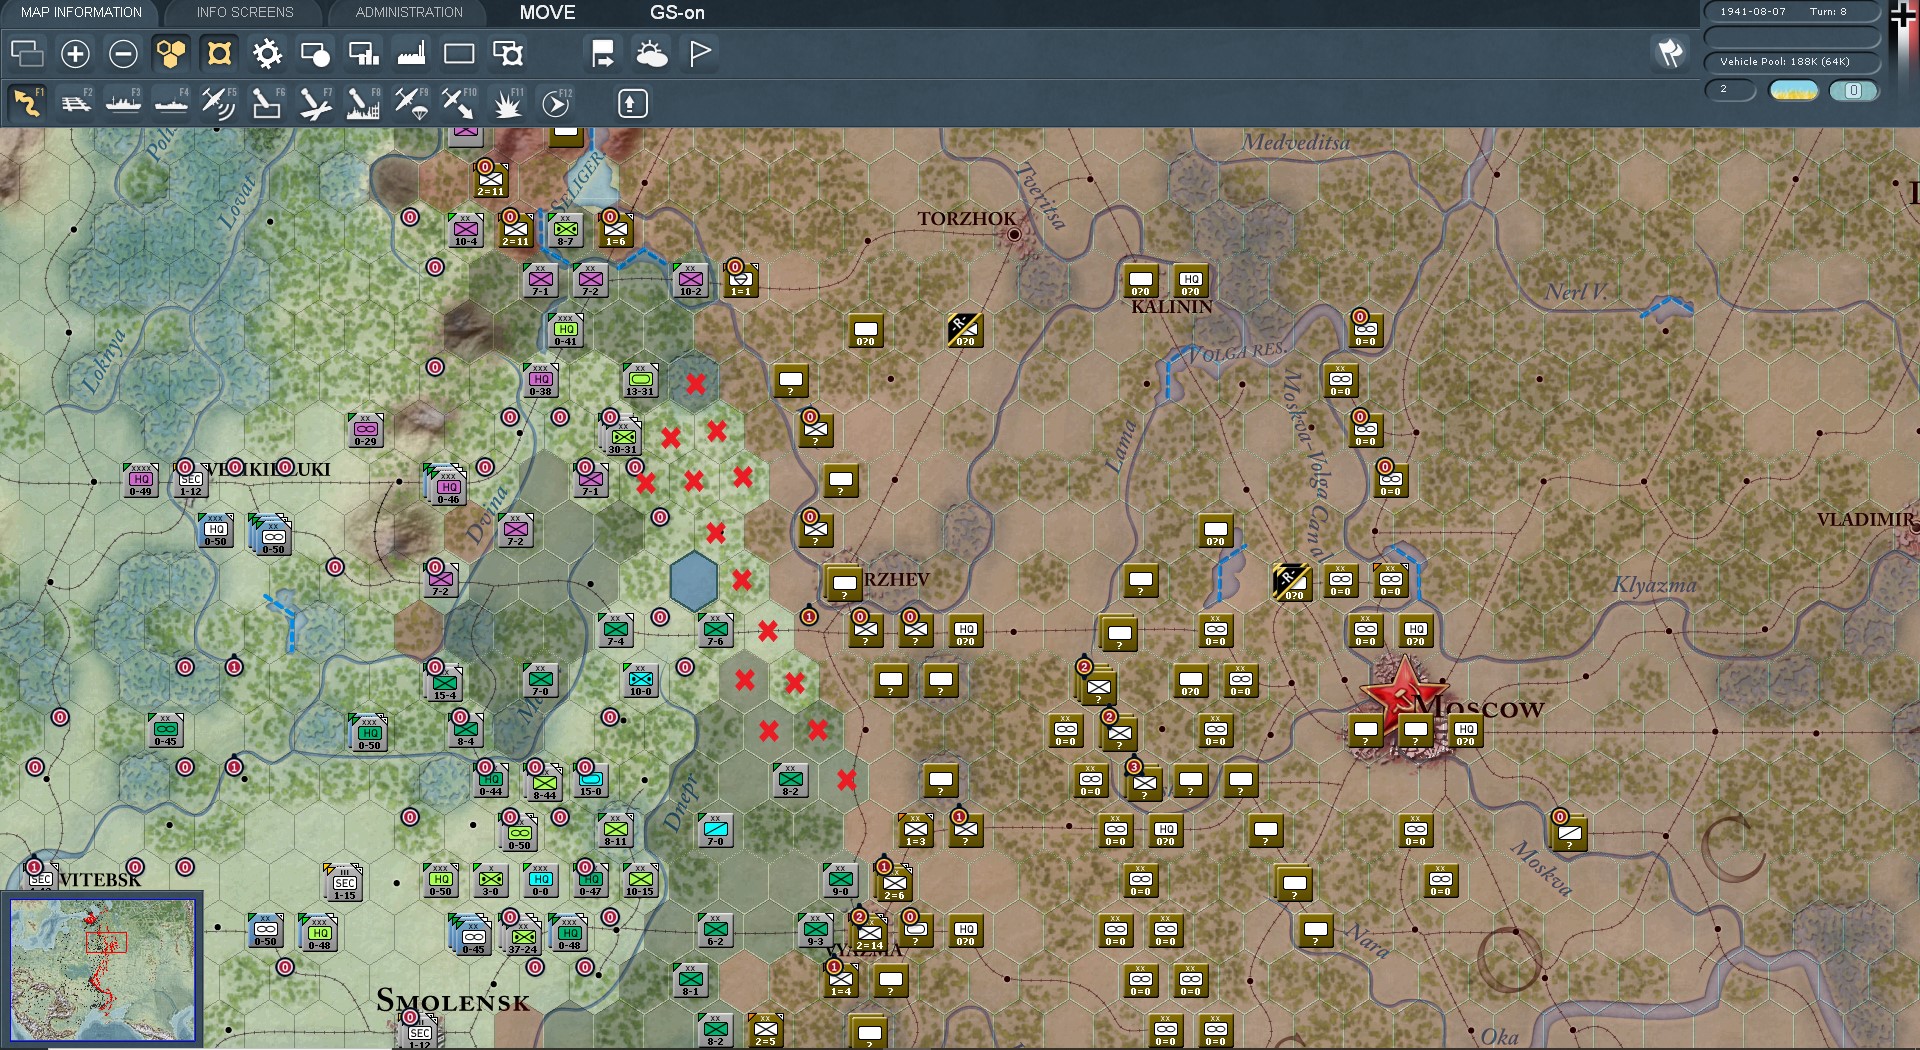This screenshot has width=1920, height=1050.
Task: Select the F5 air recon mode
Action: (x=219, y=103)
